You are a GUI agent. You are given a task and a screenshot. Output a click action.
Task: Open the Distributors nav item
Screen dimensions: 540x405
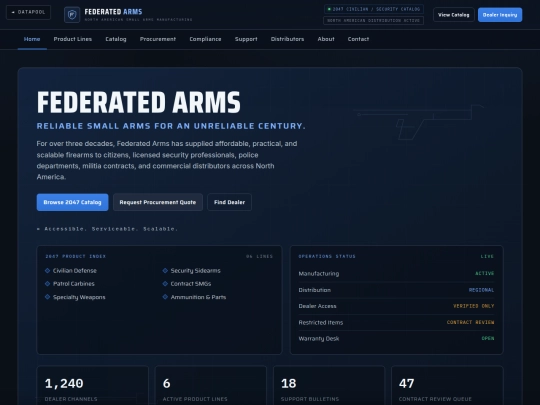(x=287, y=39)
